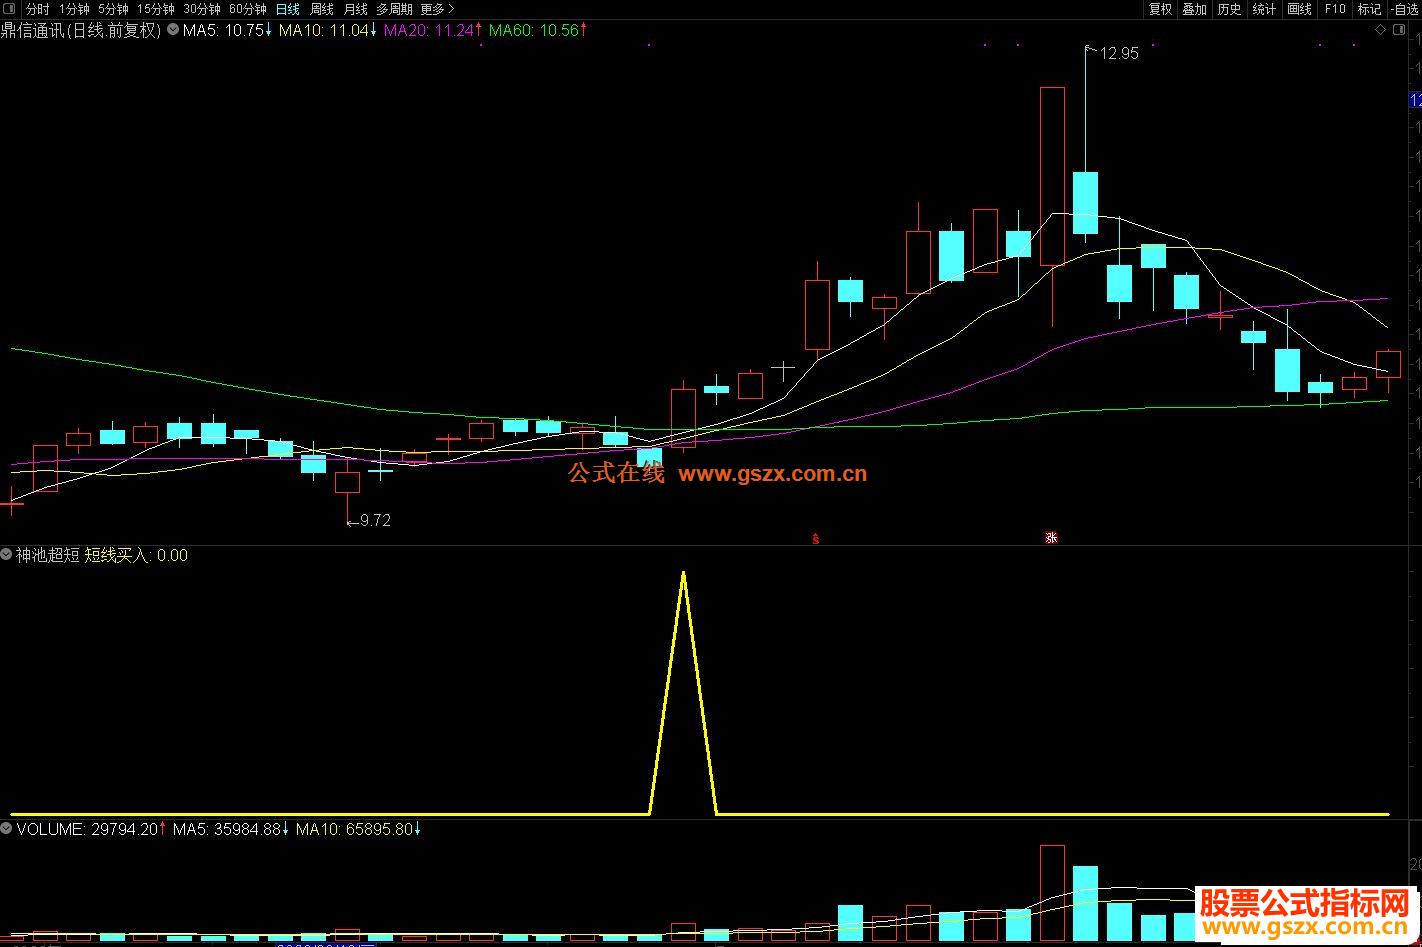This screenshot has height=947, width=1422.
Task: Click the 神池超短 indicator name
Action: click(47, 555)
